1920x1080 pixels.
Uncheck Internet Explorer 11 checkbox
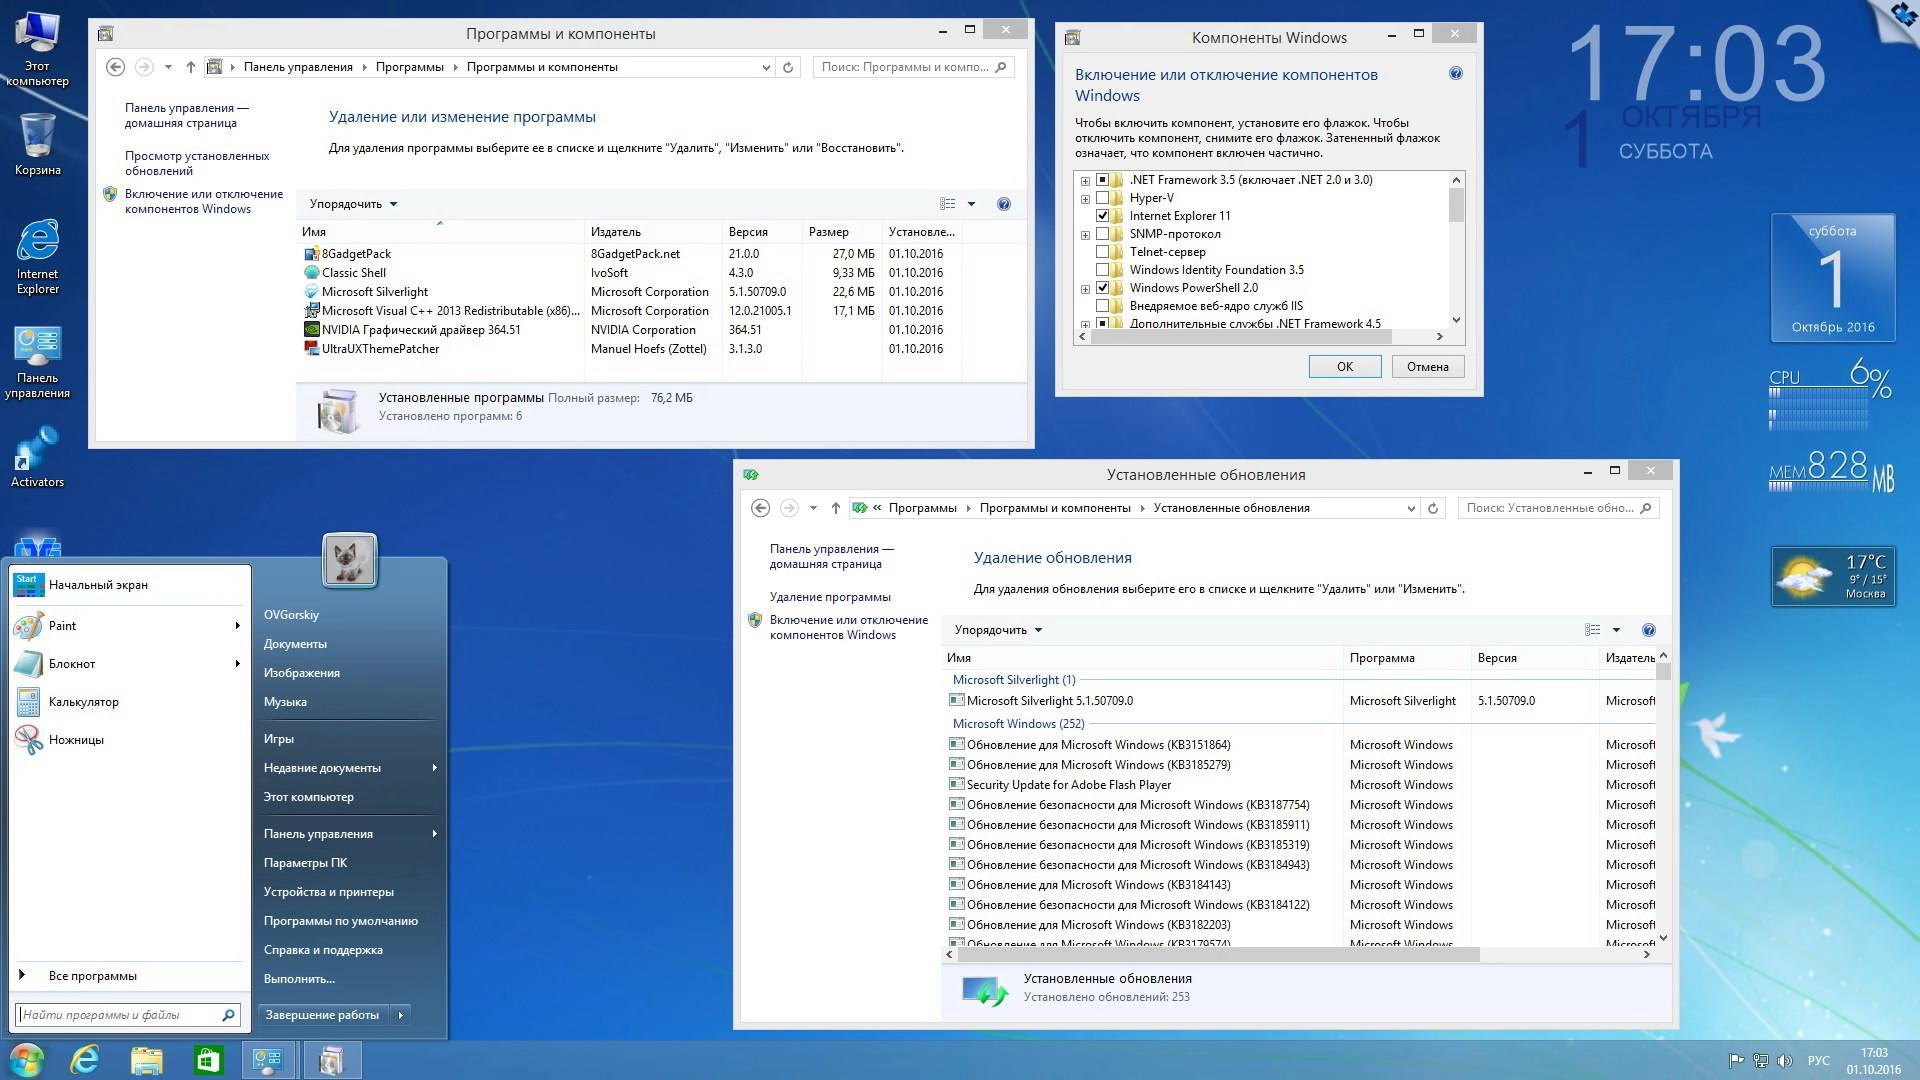[1102, 216]
